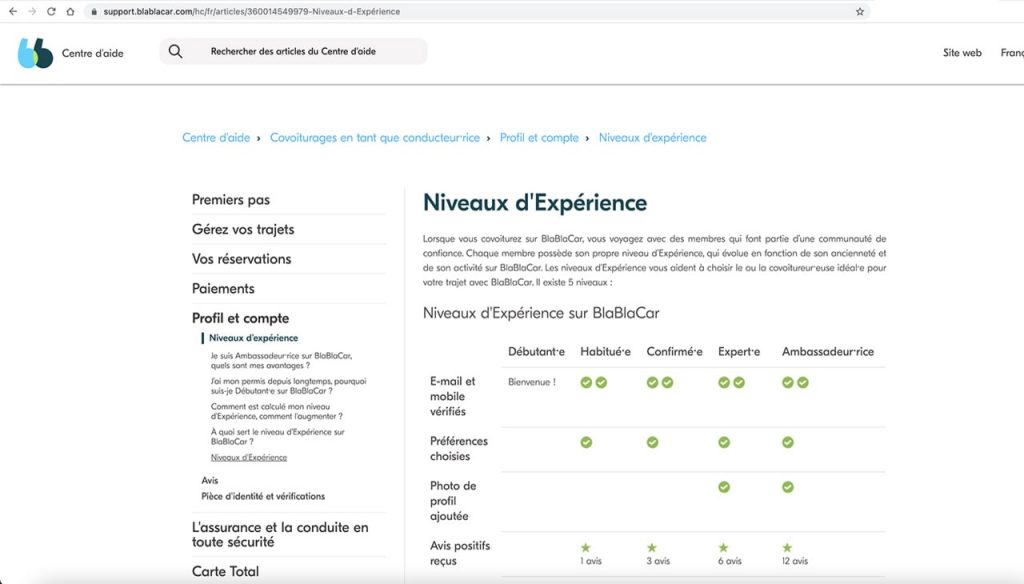Image resolution: width=1024 pixels, height=584 pixels.
Task: Click the Photo de profil ajoutée row label
Action: tap(453, 501)
